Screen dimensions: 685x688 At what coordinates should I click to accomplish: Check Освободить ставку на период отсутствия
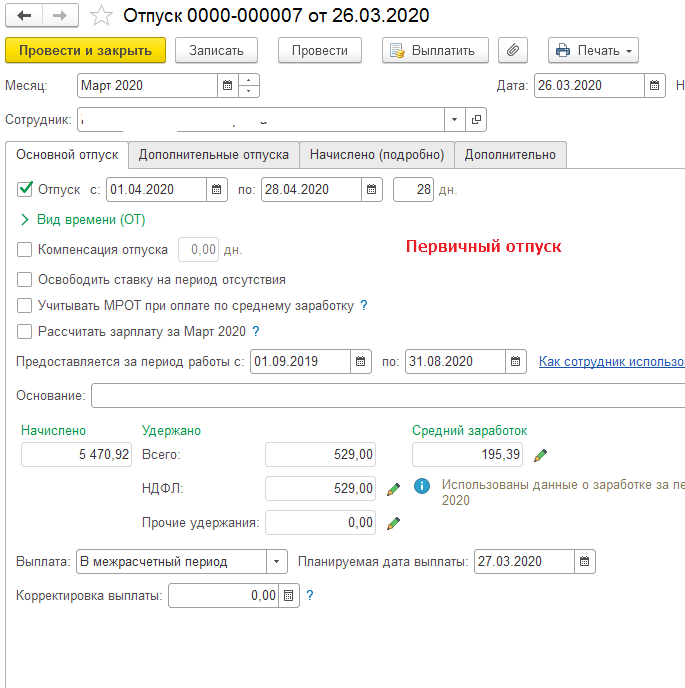click(26, 280)
